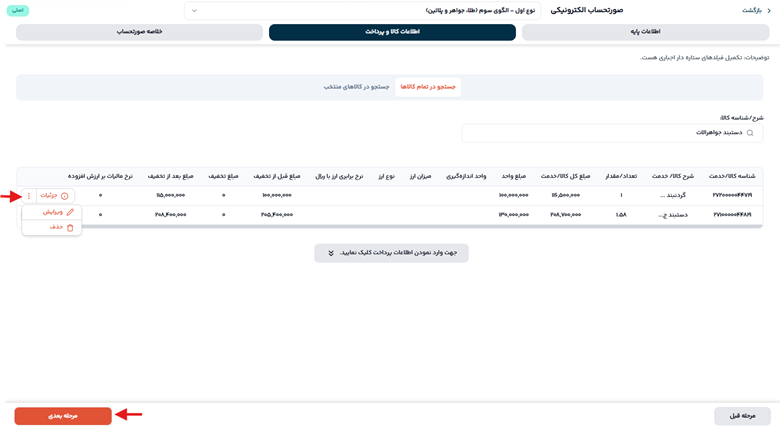
Task: Expand the payment information section
Action: (x=390, y=253)
